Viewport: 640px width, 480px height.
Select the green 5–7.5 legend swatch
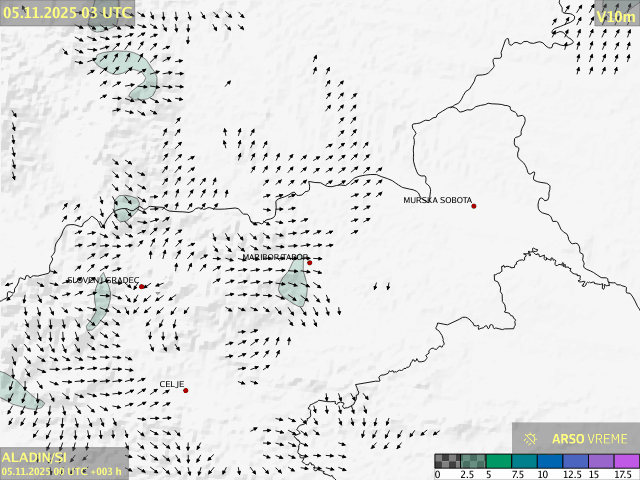[x=498, y=461]
